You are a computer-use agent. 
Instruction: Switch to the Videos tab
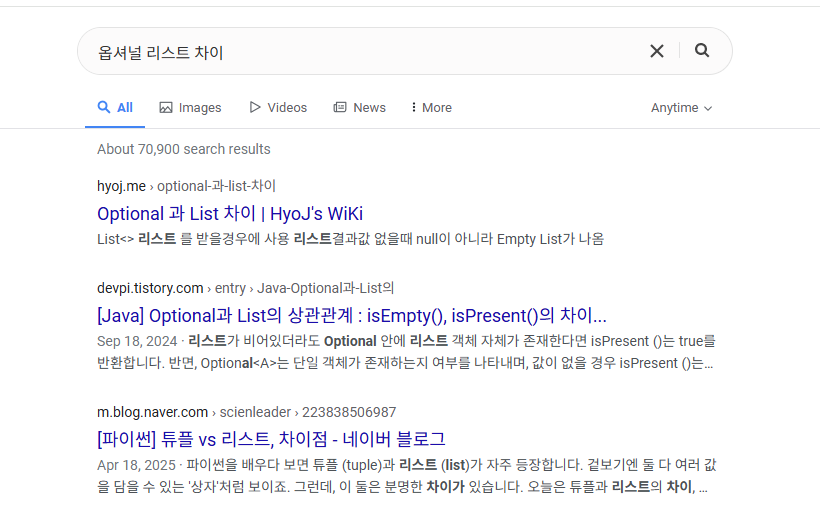click(278, 107)
